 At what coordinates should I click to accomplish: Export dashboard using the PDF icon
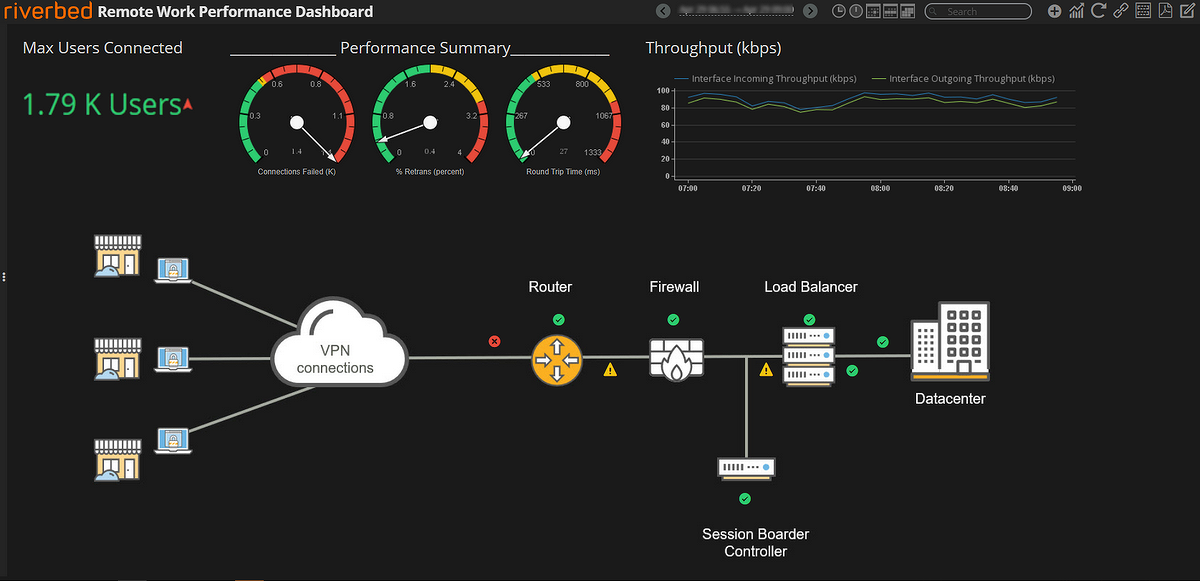click(1165, 11)
